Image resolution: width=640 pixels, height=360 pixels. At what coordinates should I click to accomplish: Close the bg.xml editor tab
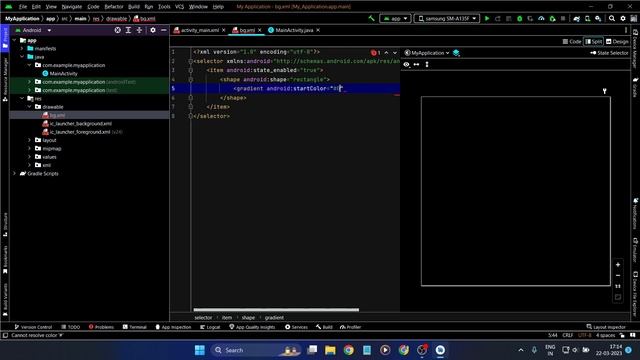[260, 30]
